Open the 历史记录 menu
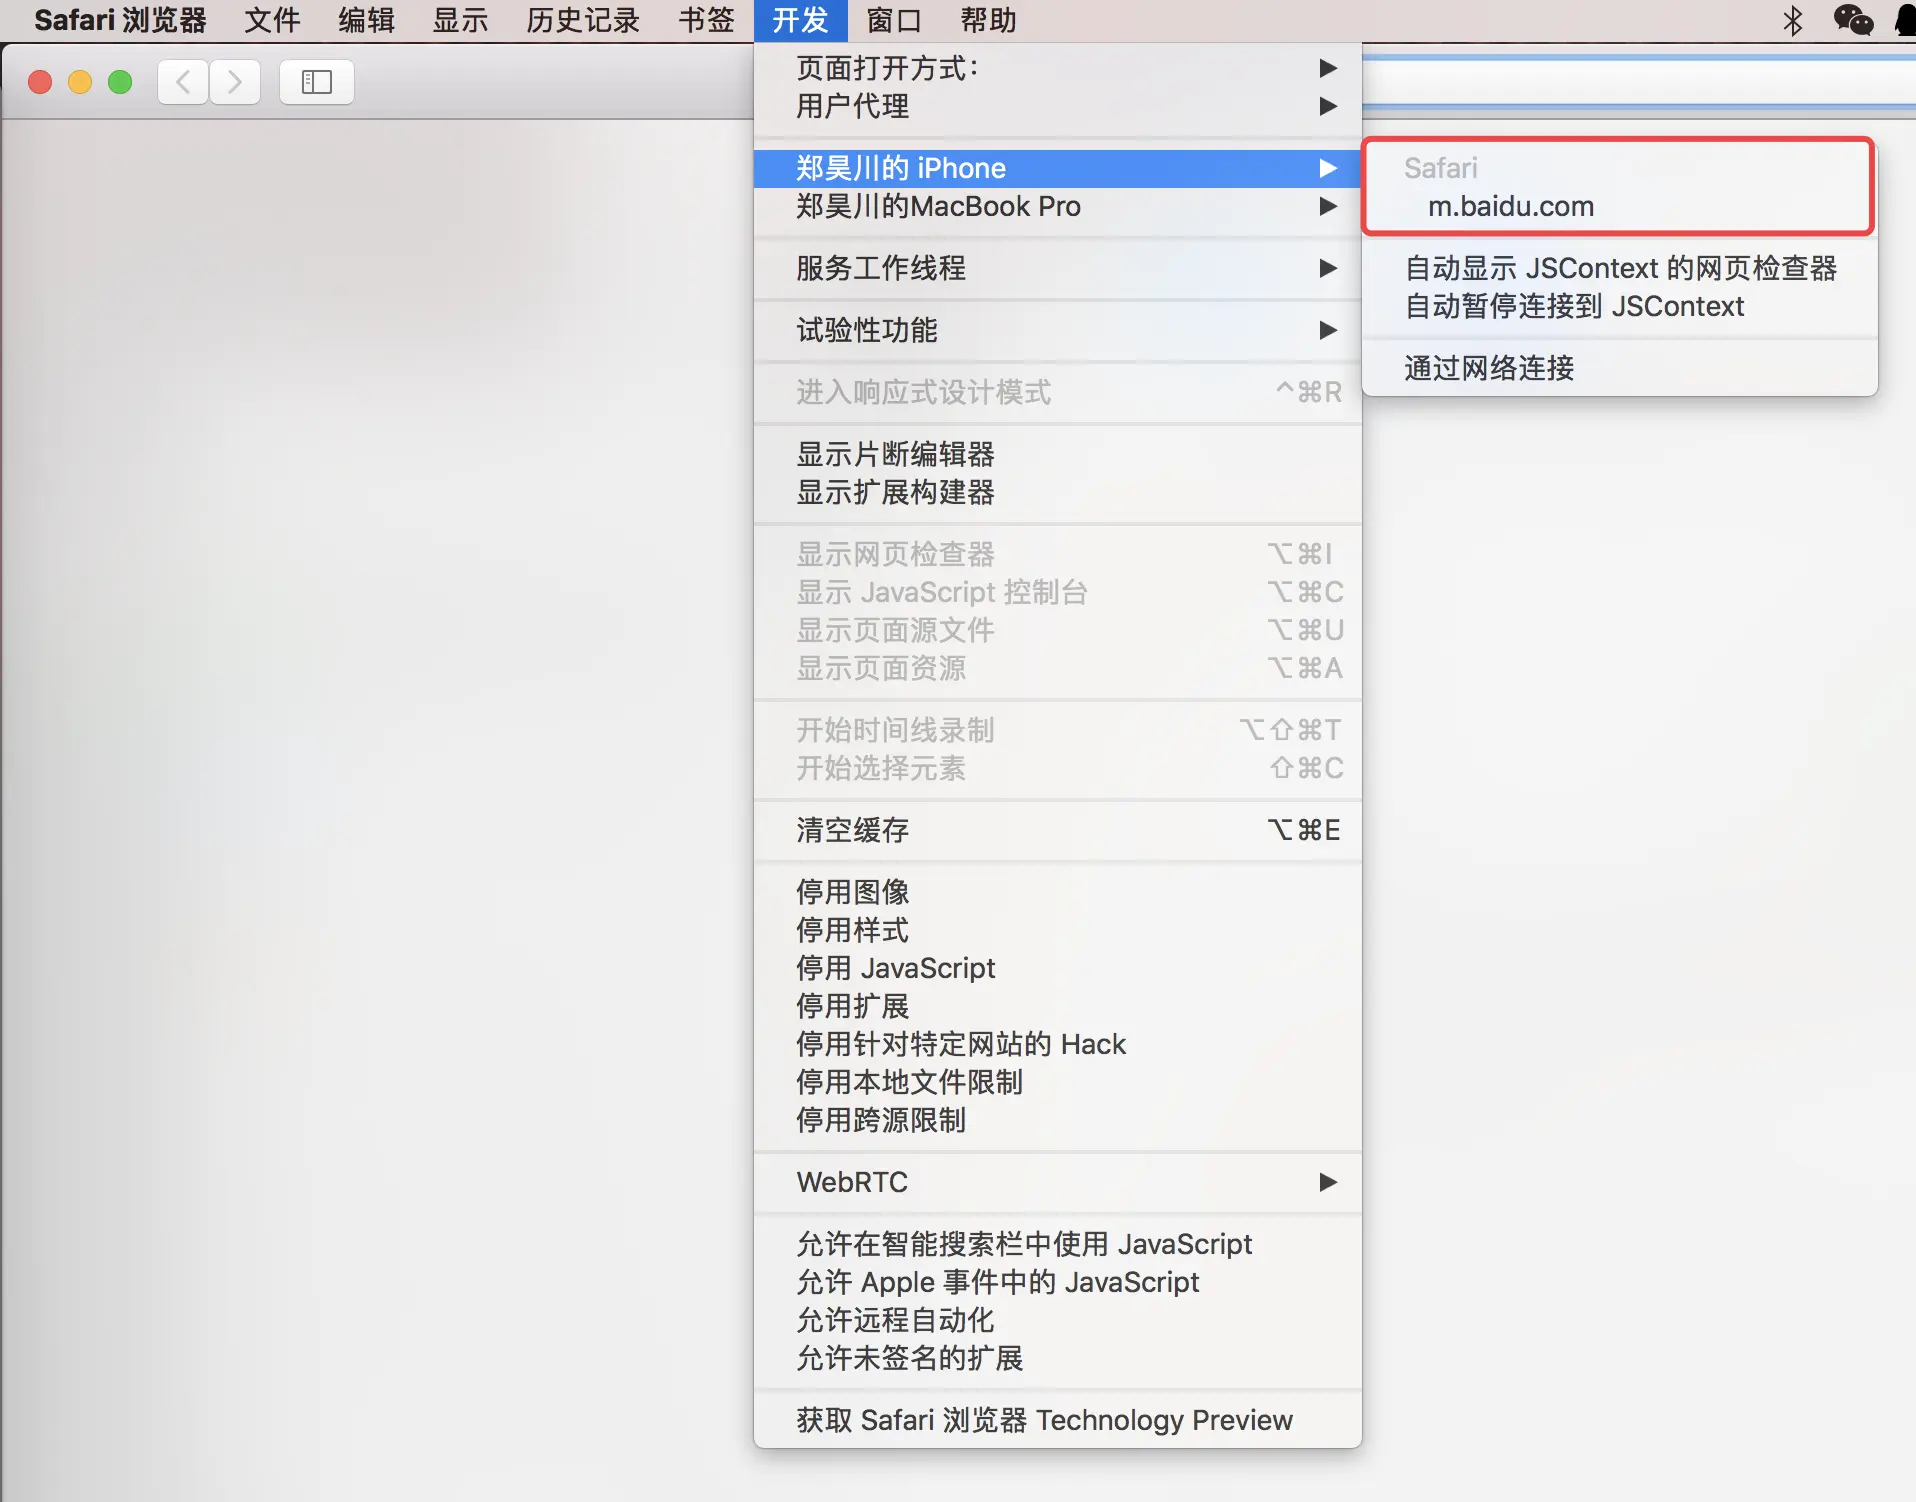The width and height of the screenshot is (1916, 1502). pyautogui.click(x=582, y=20)
